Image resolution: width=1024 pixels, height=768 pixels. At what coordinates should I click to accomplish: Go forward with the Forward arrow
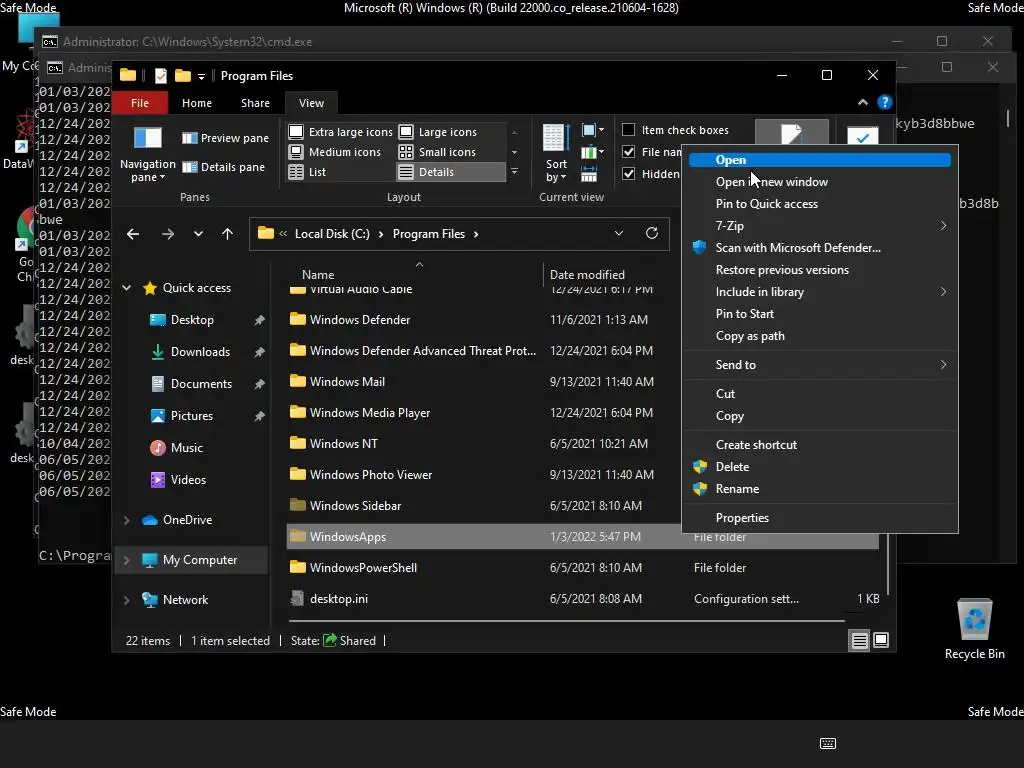click(x=168, y=234)
